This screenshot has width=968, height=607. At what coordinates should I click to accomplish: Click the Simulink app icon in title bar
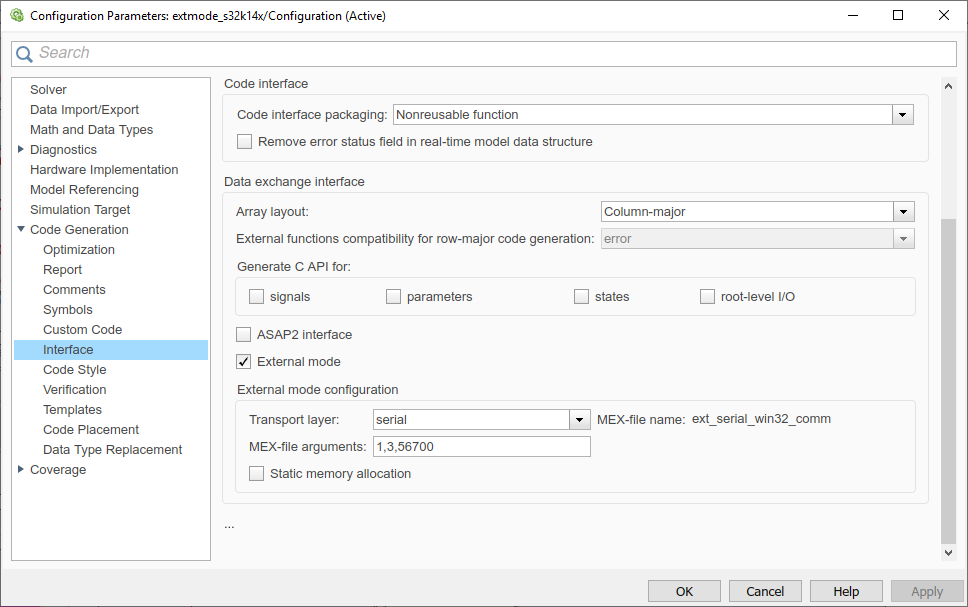(15, 16)
